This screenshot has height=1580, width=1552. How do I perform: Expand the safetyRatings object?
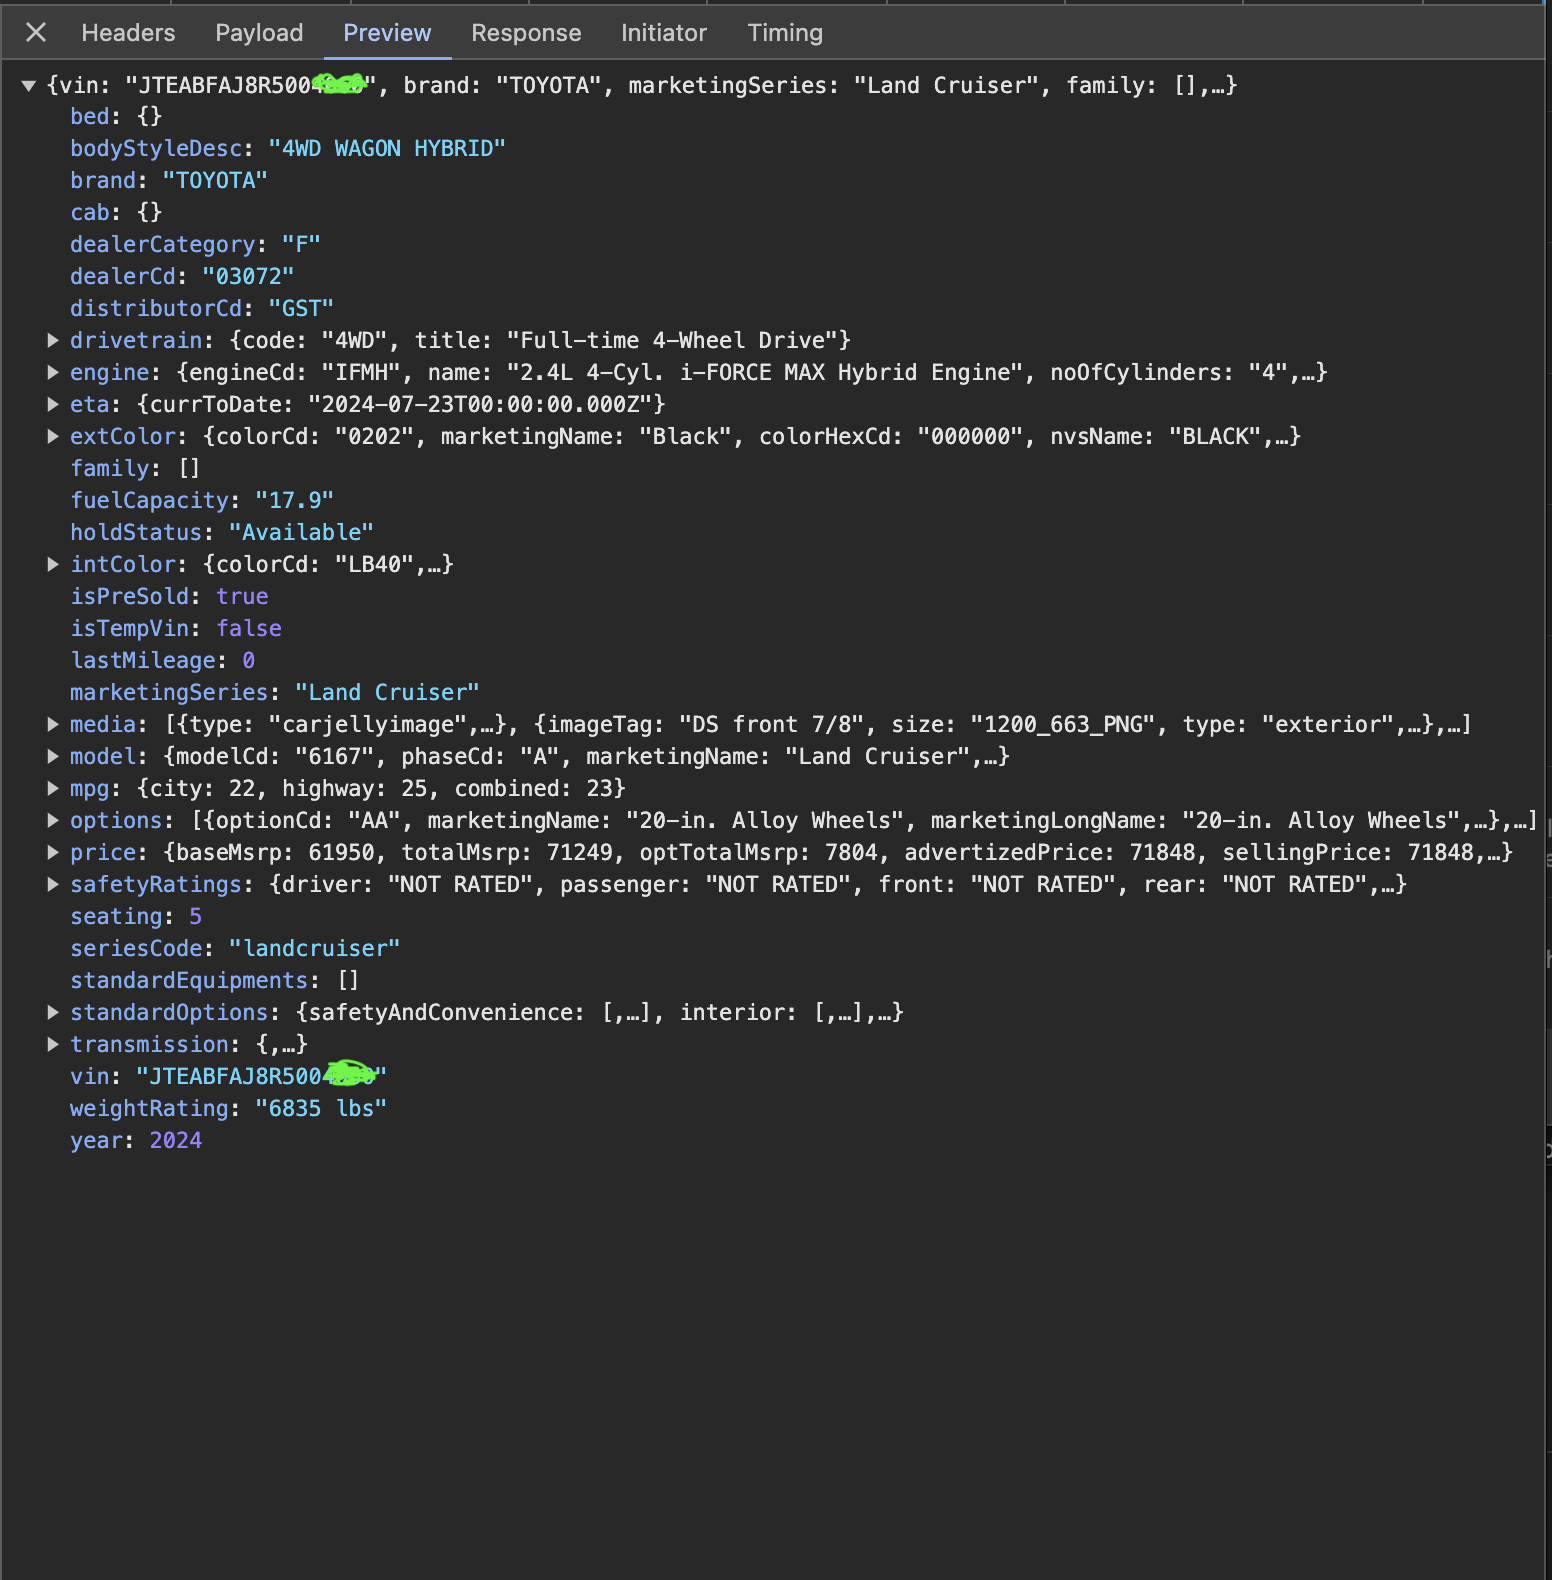(x=53, y=884)
